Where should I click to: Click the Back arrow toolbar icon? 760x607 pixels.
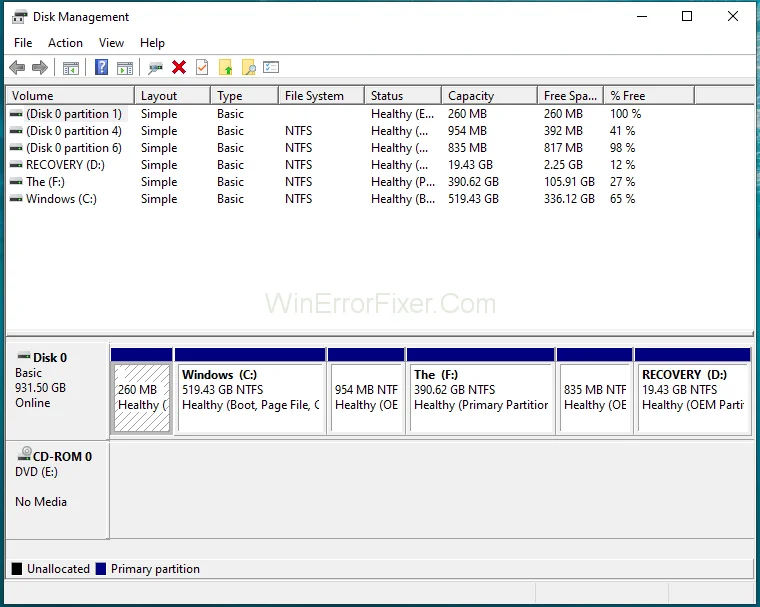click(17, 67)
